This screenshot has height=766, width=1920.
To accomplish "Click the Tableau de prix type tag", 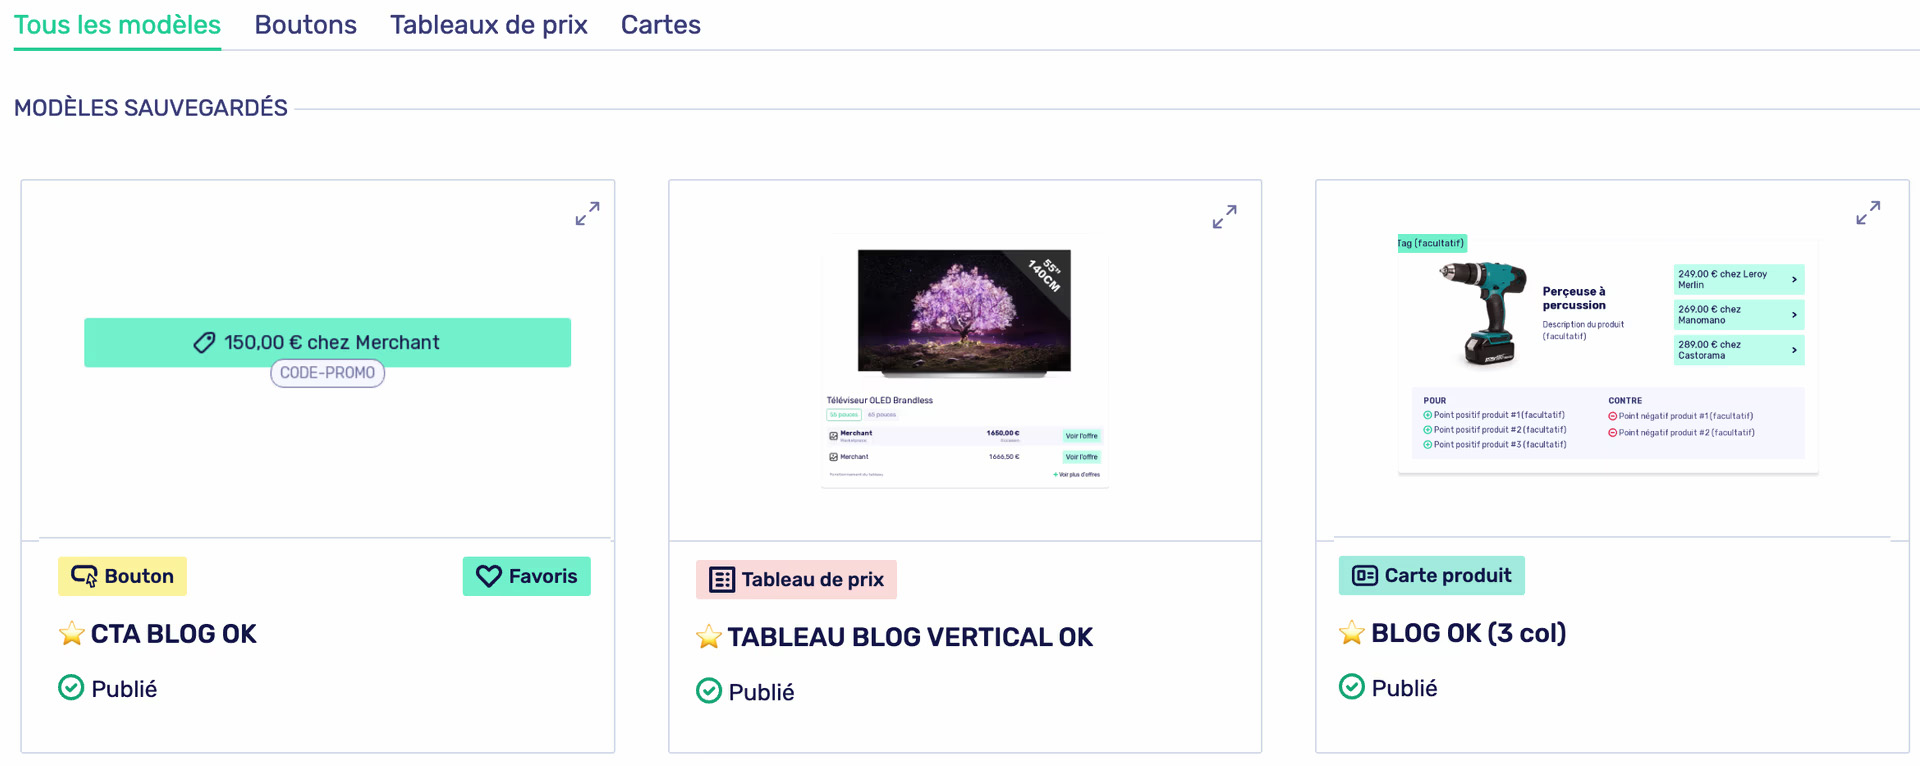I will click(x=796, y=579).
